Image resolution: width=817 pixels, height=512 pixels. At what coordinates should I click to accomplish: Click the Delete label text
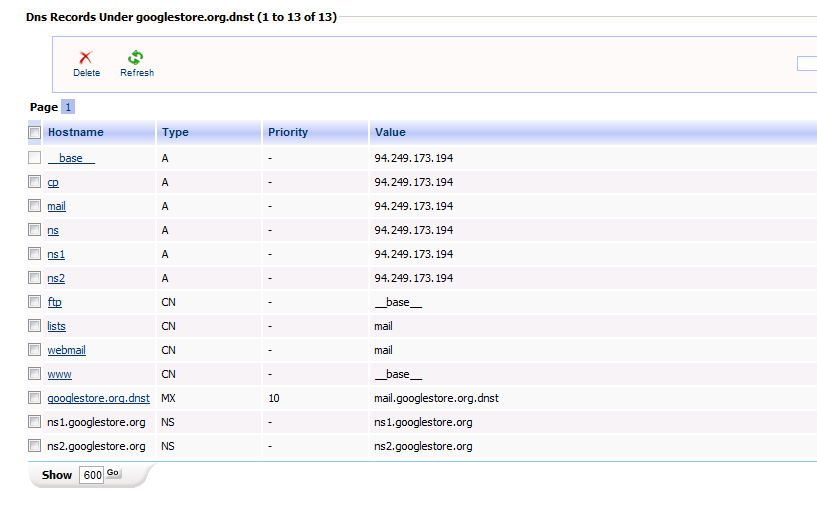pos(86,73)
